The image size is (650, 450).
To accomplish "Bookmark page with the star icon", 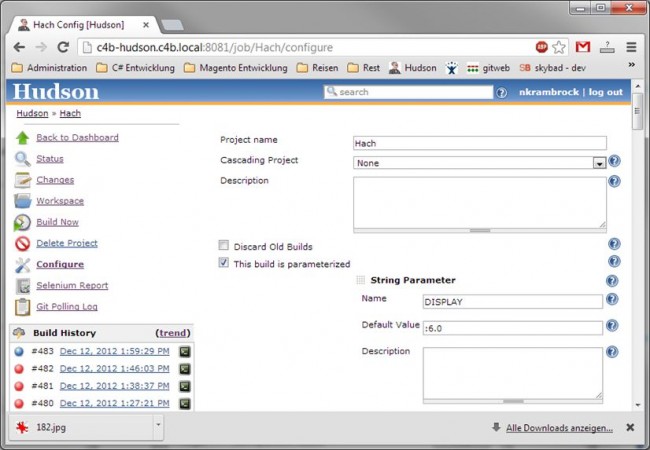I will [559, 47].
